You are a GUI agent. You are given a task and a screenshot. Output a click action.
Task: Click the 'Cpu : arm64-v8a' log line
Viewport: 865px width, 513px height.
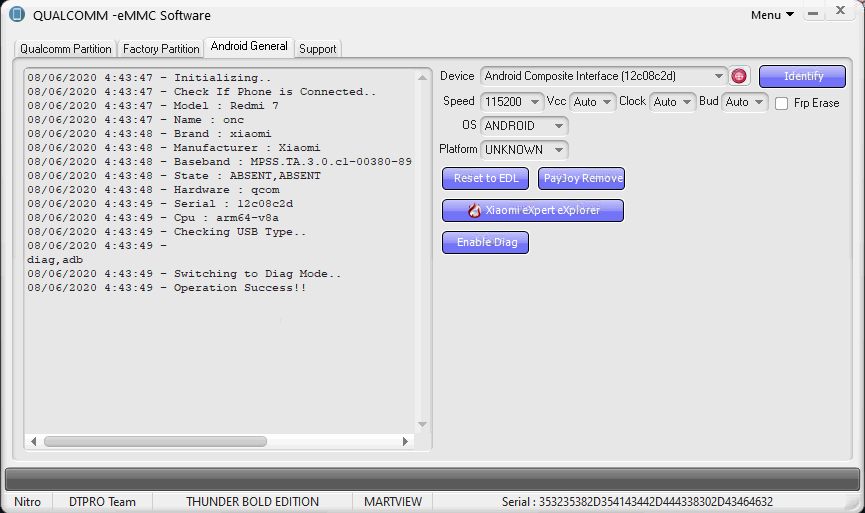coord(153,218)
